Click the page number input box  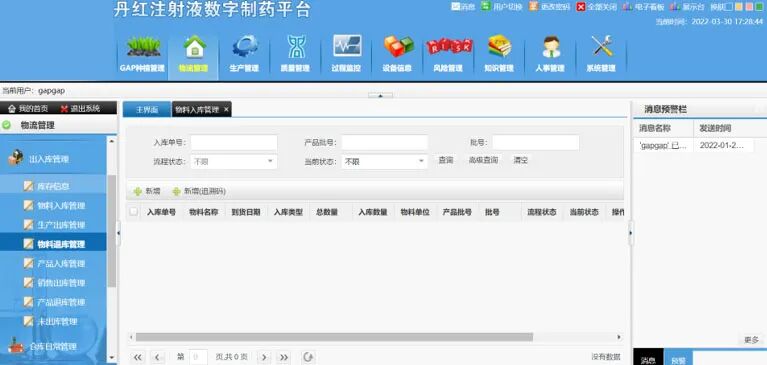tap(198, 357)
